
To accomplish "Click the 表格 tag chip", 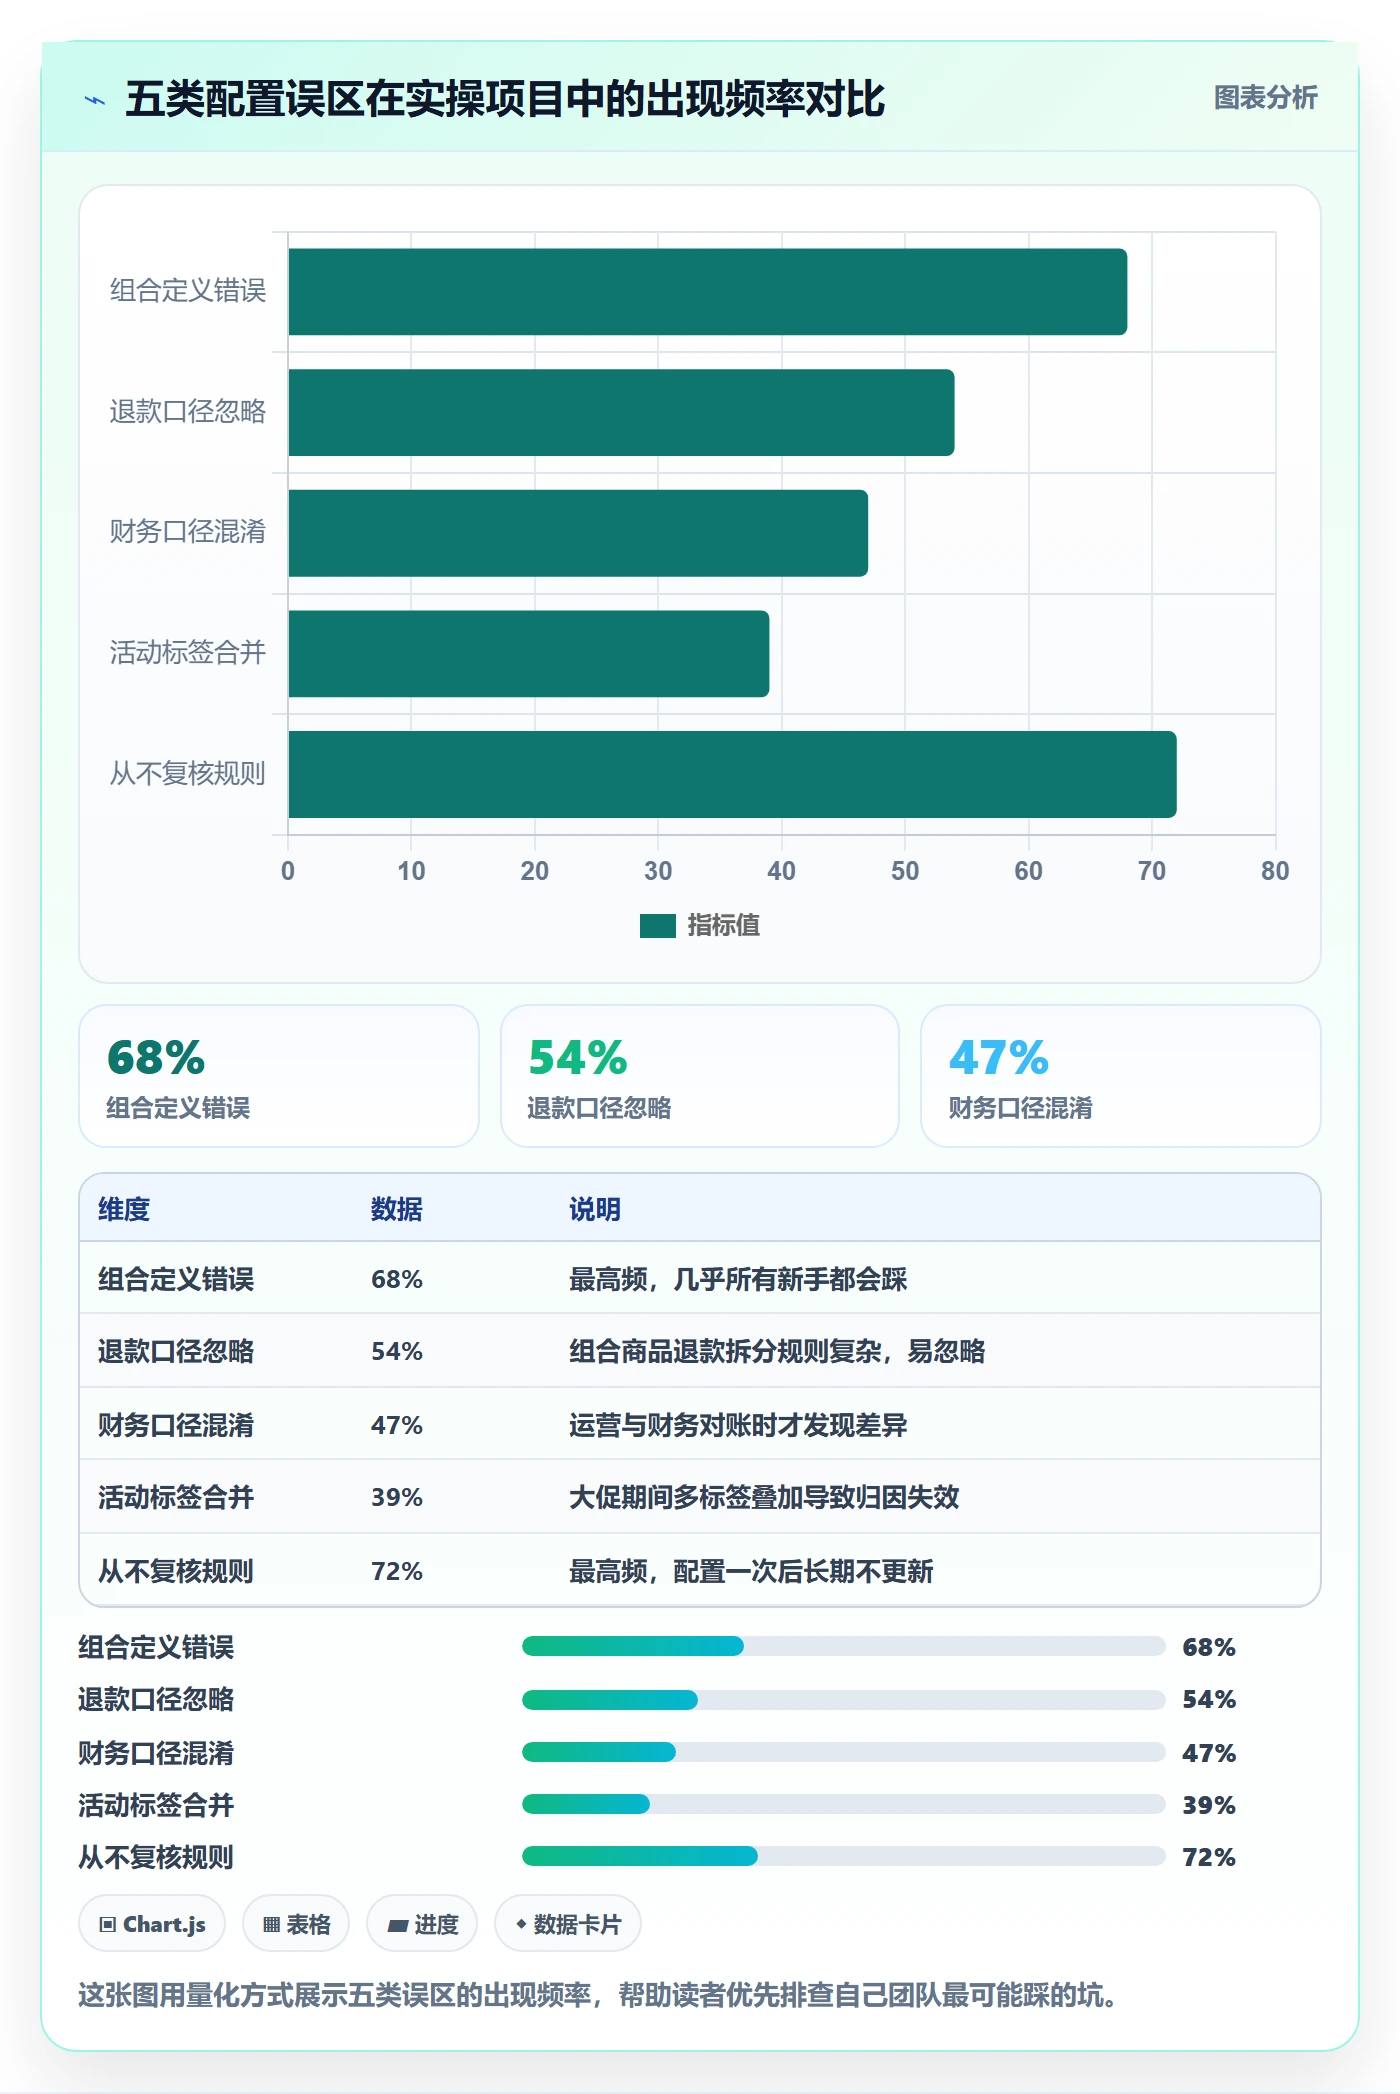I will [296, 1924].
